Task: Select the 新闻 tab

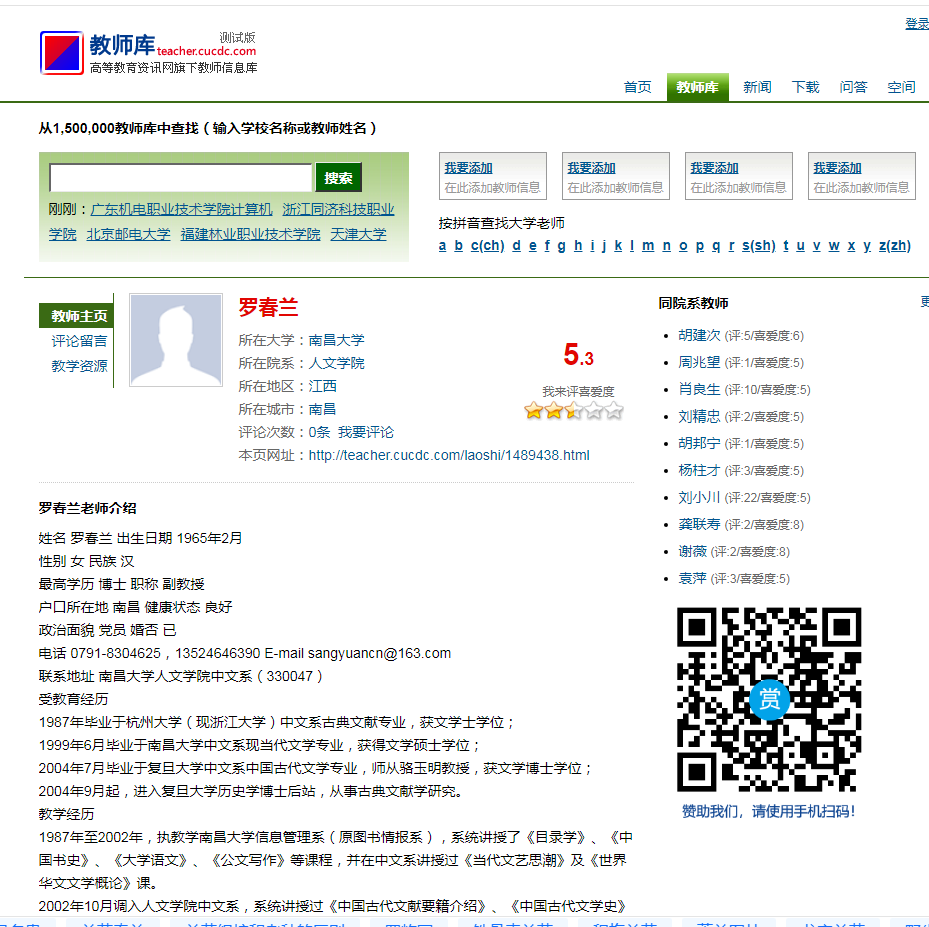Action: click(x=757, y=87)
